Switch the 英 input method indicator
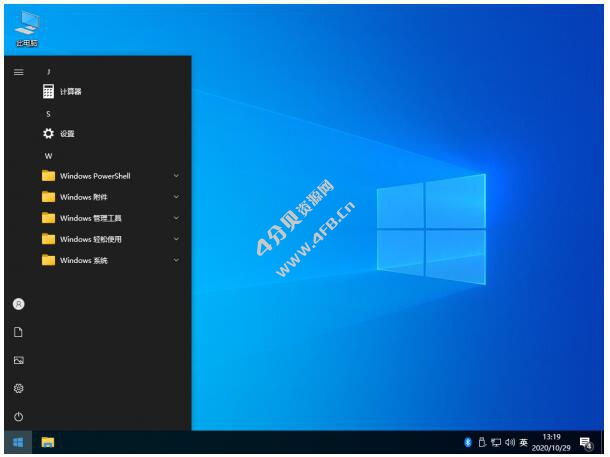Screen dimensions: 610x457 pos(523,441)
